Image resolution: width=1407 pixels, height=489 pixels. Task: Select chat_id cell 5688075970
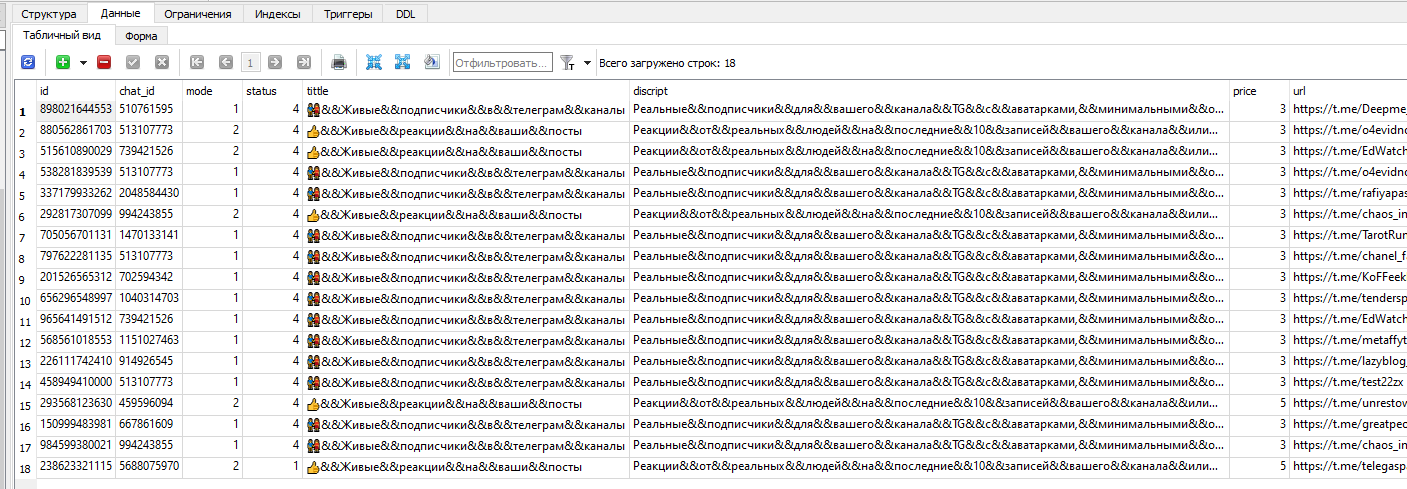[149, 466]
